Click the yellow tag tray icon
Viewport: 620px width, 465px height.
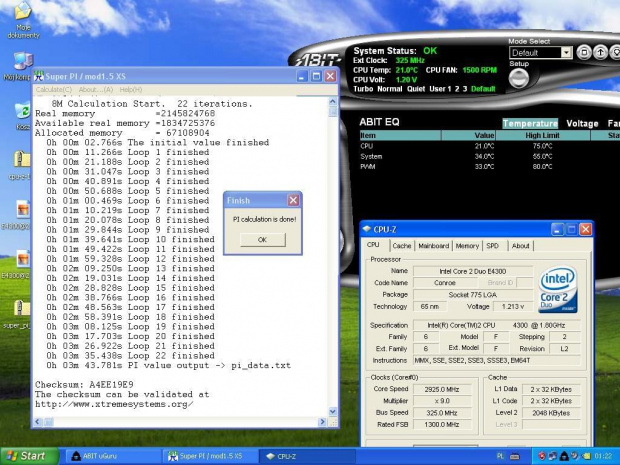click(x=586, y=456)
